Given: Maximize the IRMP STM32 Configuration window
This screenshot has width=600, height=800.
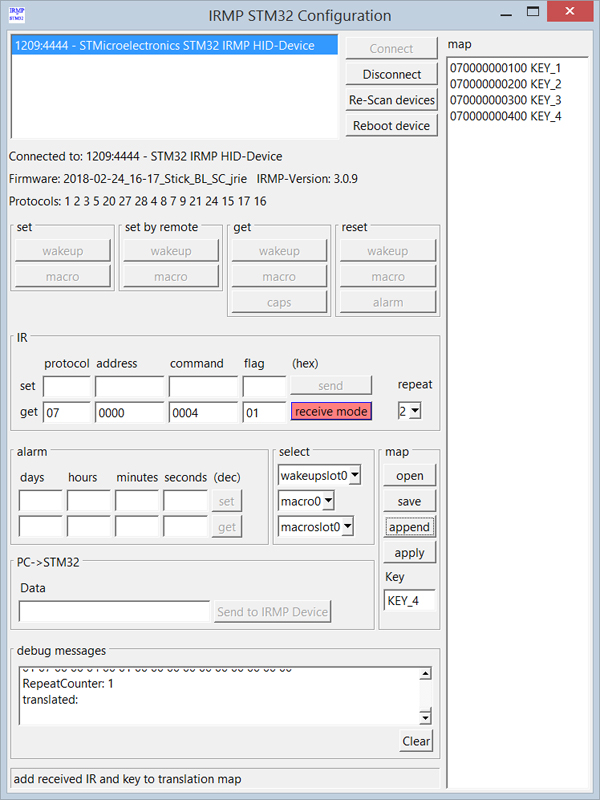Looking at the screenshot, I should click(x=533, y=12).
